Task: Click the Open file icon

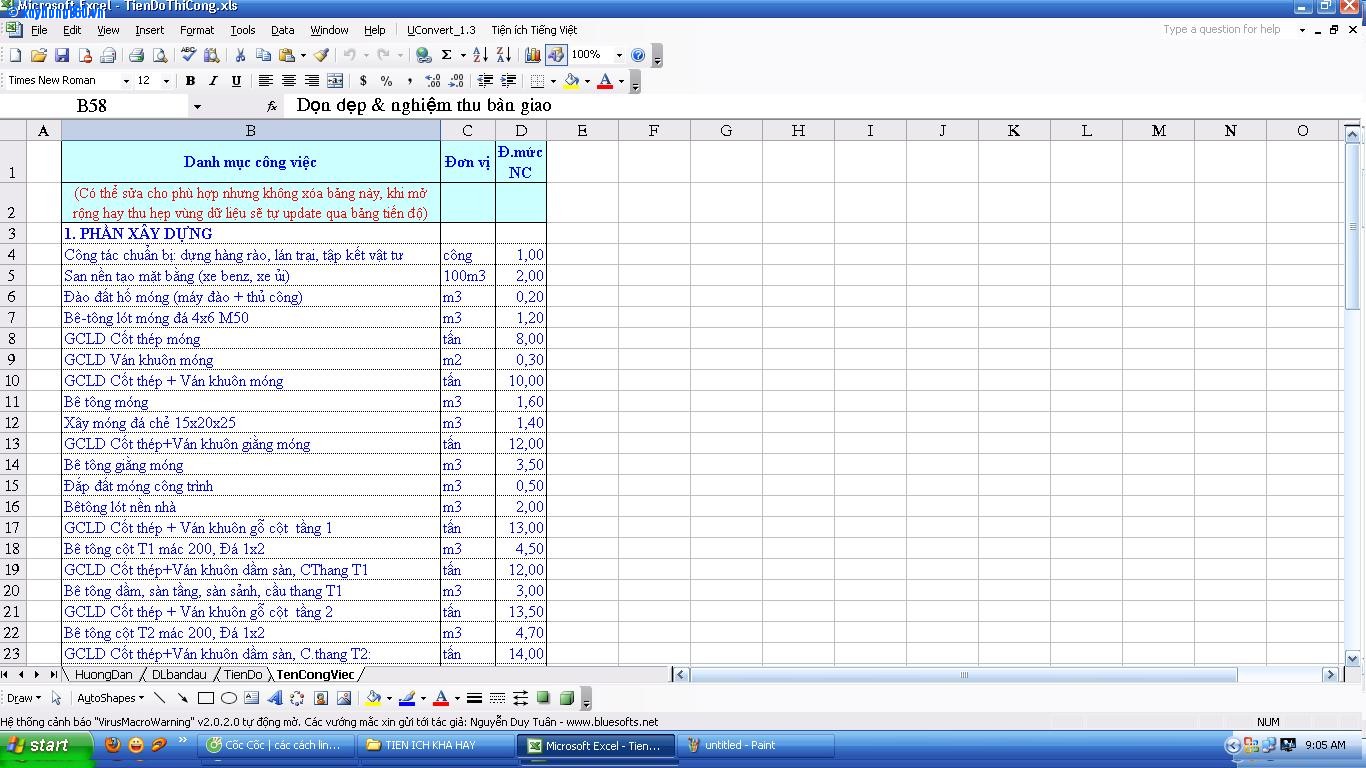Action: tap(38, 55)
